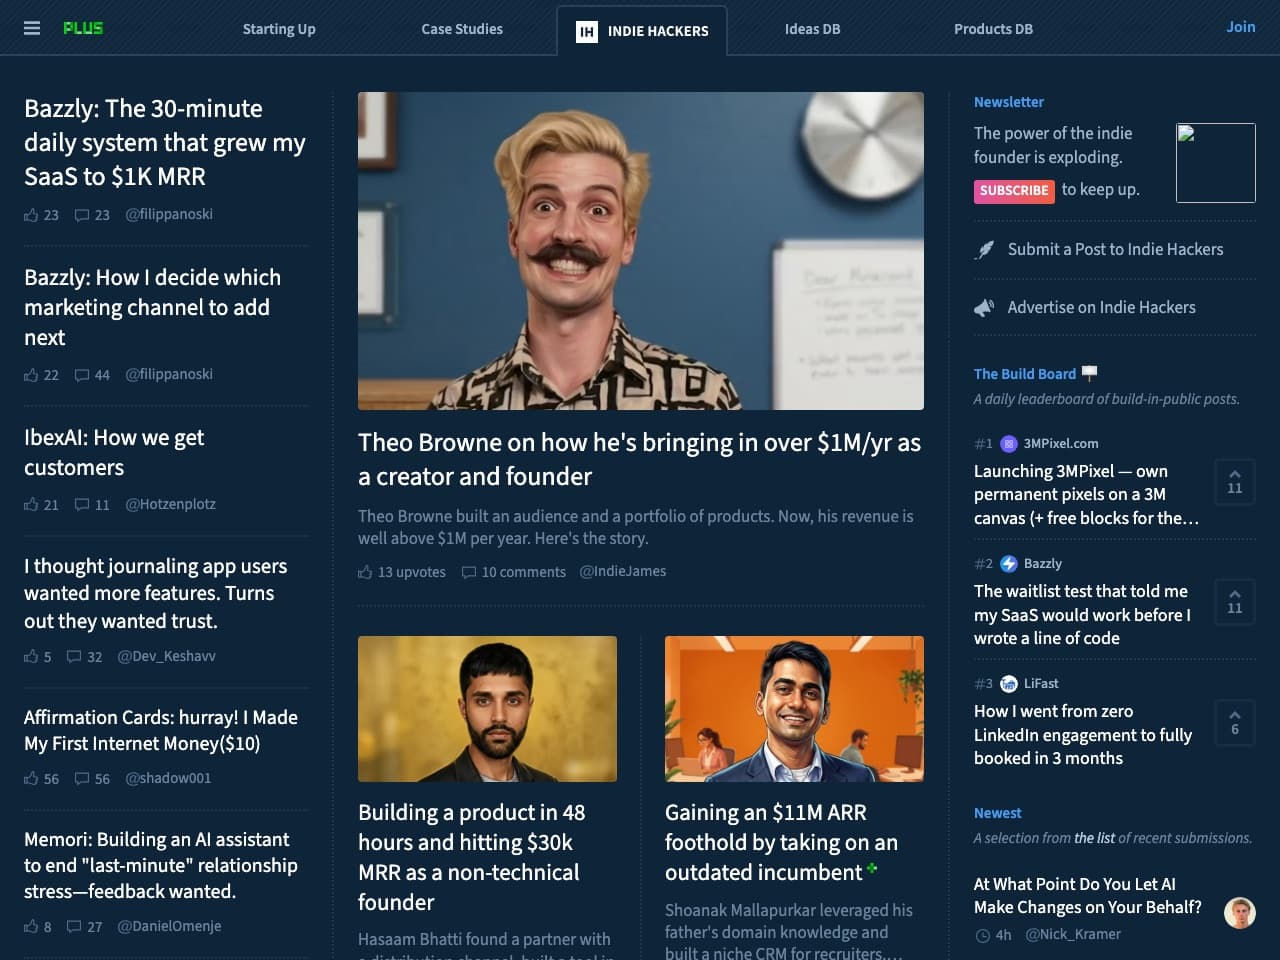Visit @IndieJames profile link

[x=623, y=572]
